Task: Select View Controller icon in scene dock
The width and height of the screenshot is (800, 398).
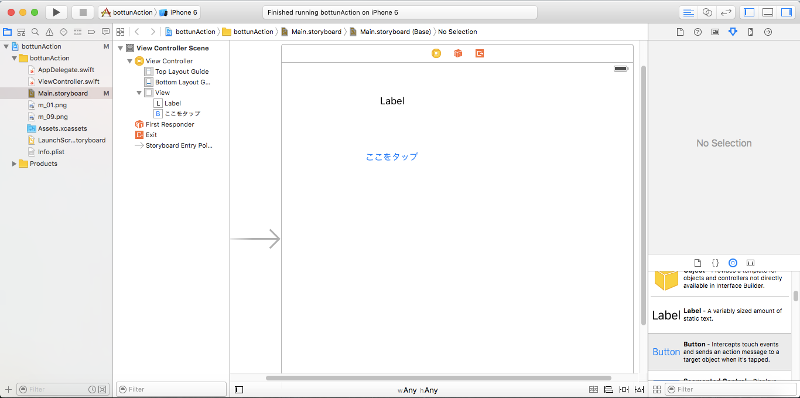Action: (436, 53)
